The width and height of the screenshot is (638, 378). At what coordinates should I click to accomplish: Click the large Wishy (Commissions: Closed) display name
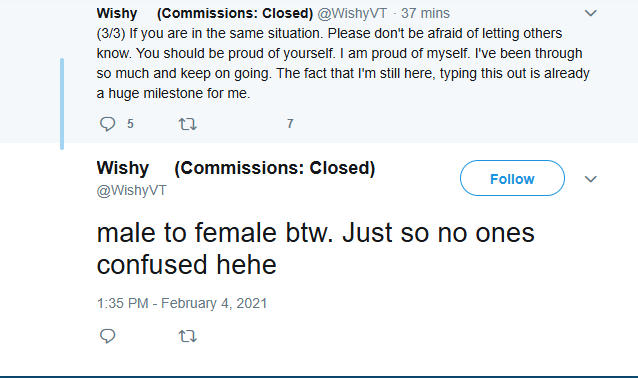(x=236, y=168)
